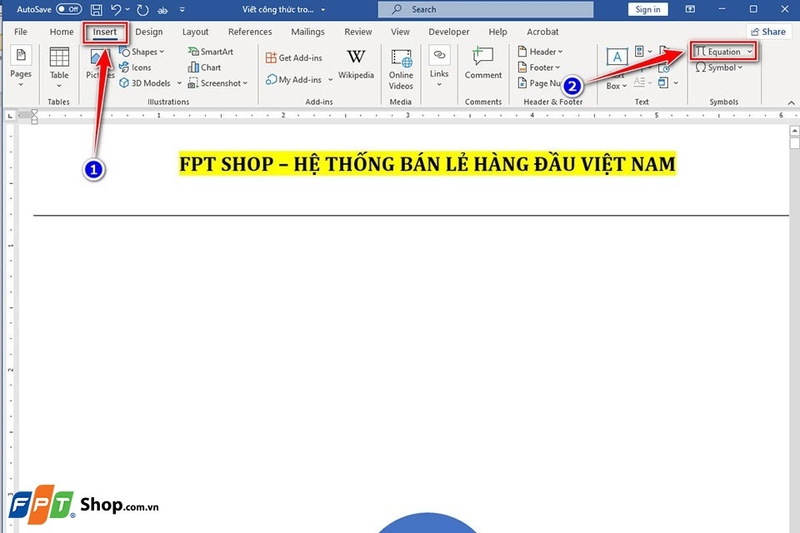Click the Undo arrow icon
The height and width of the screenshot is (533, 800).
click(116, 10)
